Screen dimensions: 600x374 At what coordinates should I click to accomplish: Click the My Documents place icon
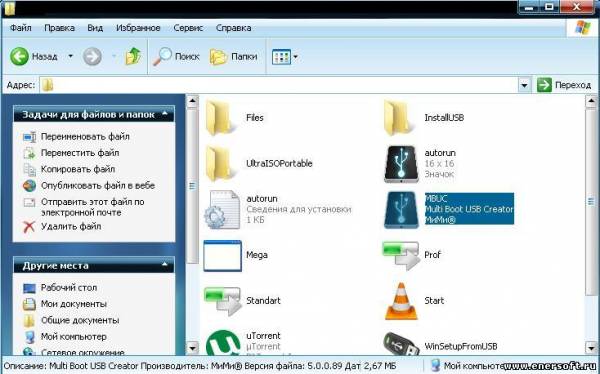(x=29, y=304)
